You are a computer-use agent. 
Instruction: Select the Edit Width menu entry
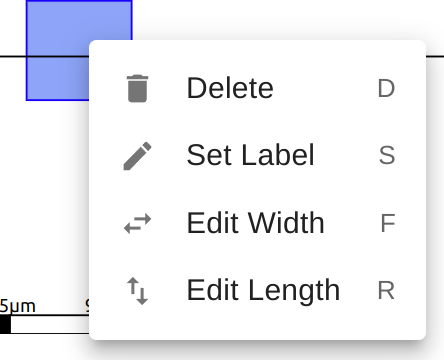coord(257,223)
